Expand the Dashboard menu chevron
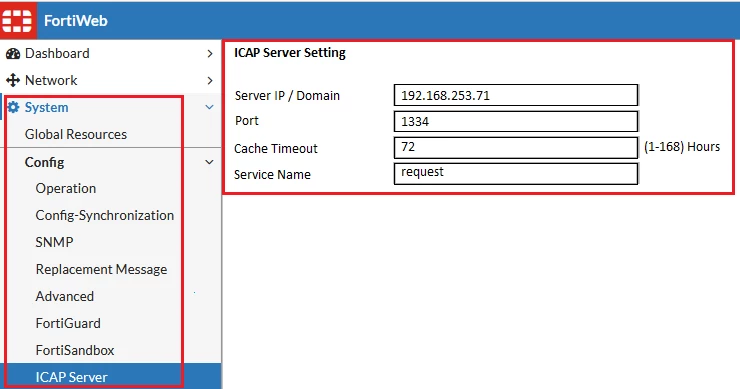 coord(210,54)
